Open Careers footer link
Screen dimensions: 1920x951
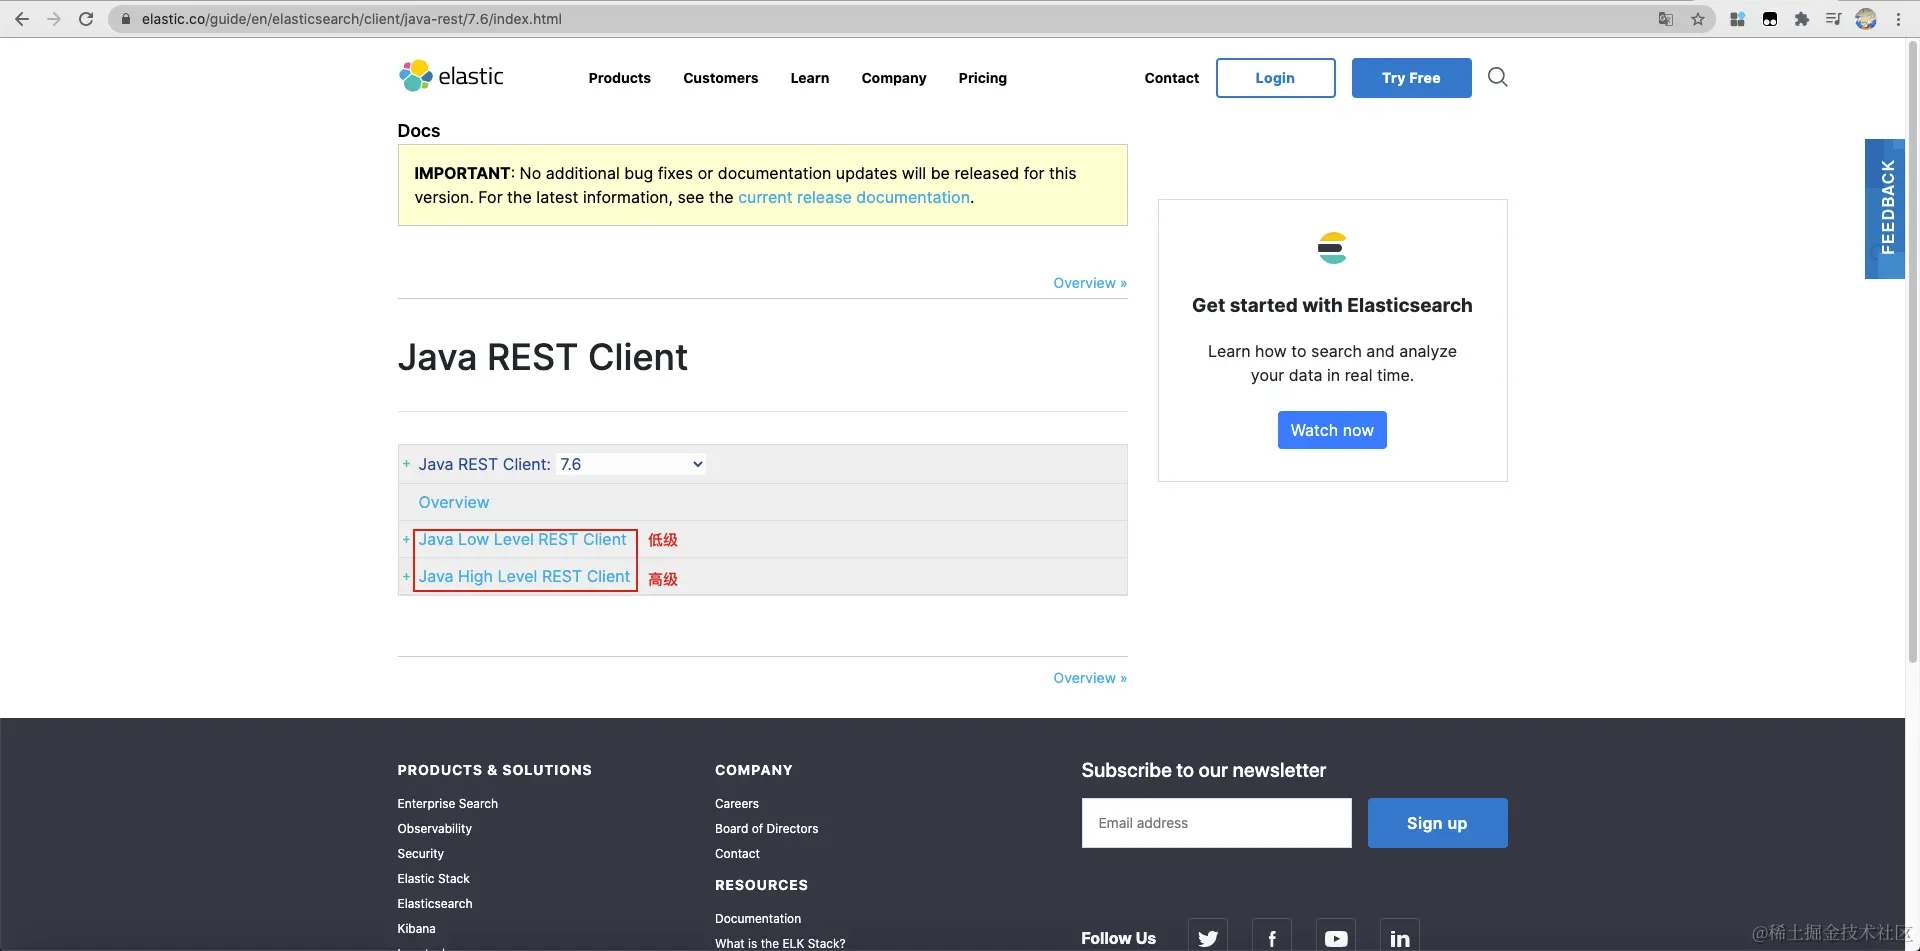737,804
